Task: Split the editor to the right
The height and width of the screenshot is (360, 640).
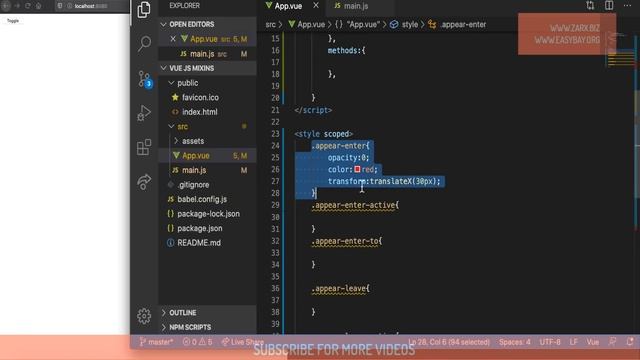Action: [x=609, y=5]
